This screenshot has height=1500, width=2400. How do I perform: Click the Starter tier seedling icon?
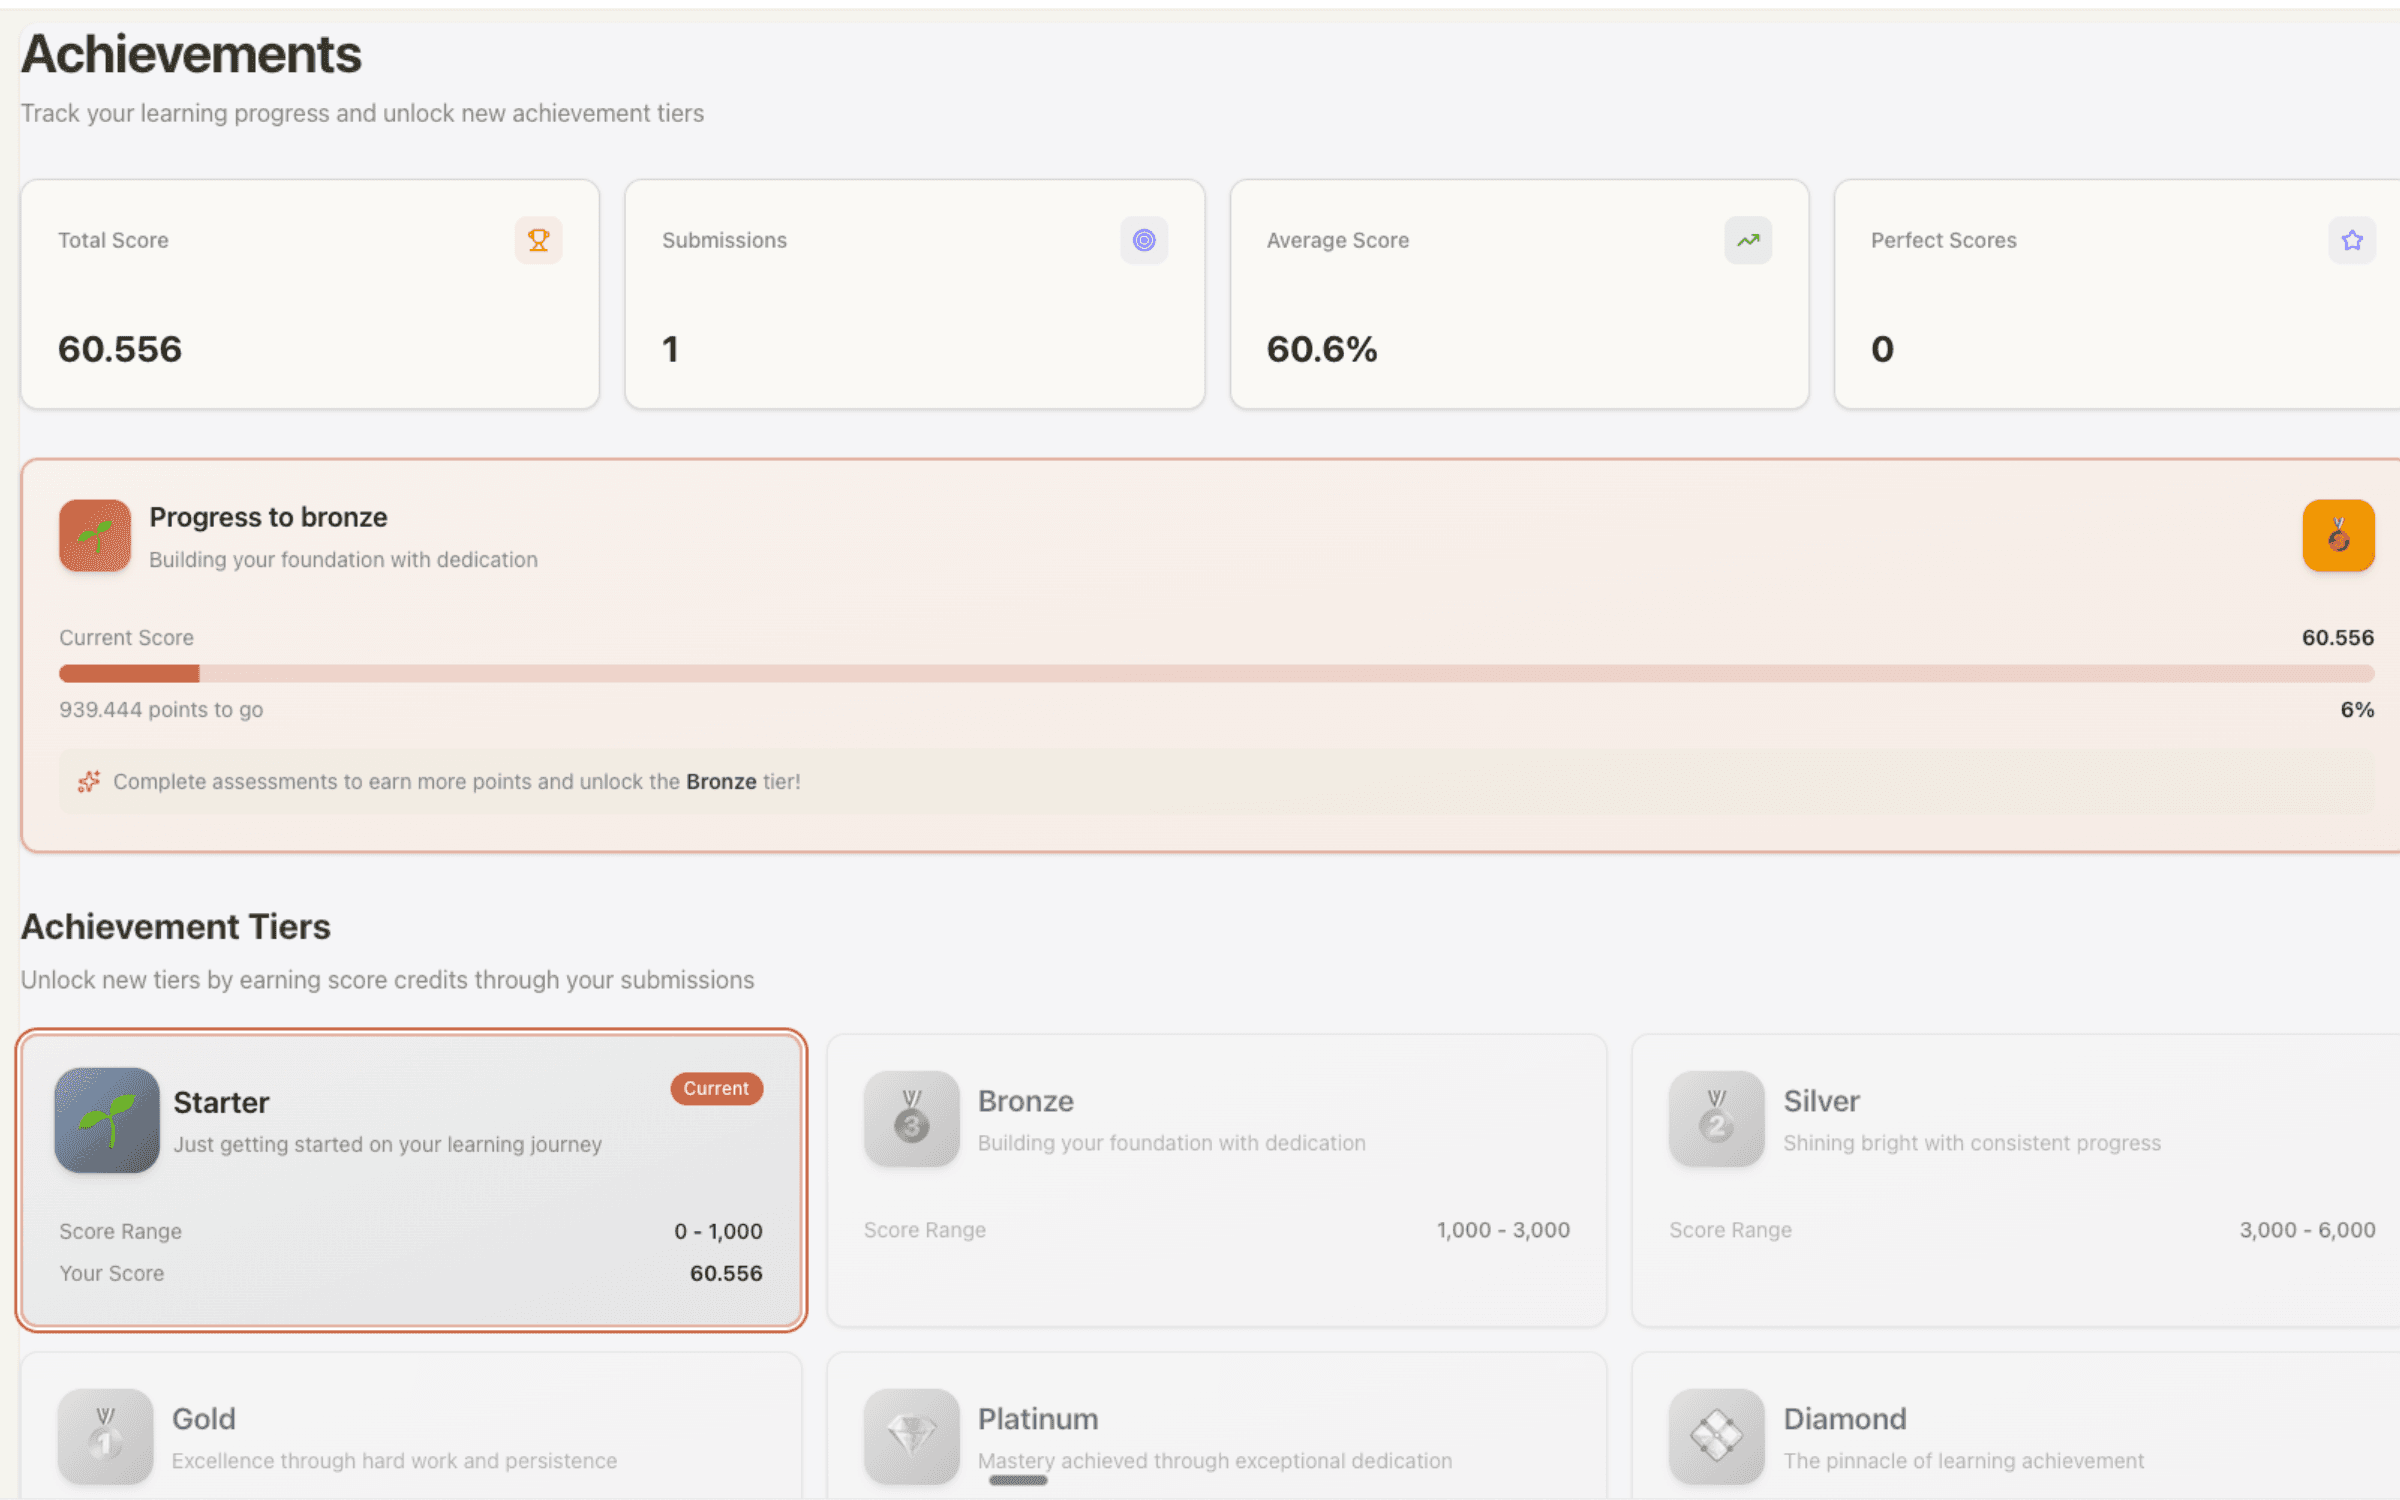coord(107,1119)
